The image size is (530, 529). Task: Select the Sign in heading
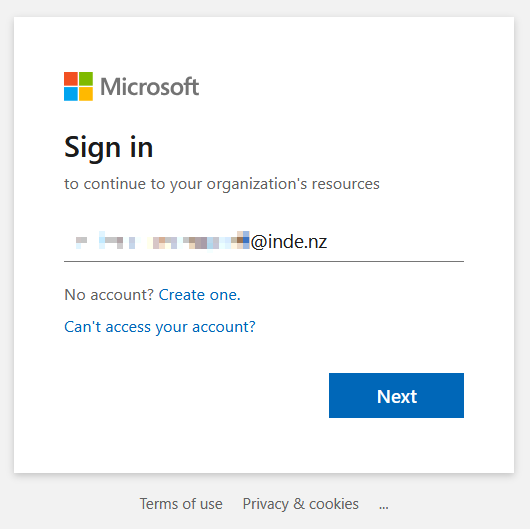tap(109, 148)
